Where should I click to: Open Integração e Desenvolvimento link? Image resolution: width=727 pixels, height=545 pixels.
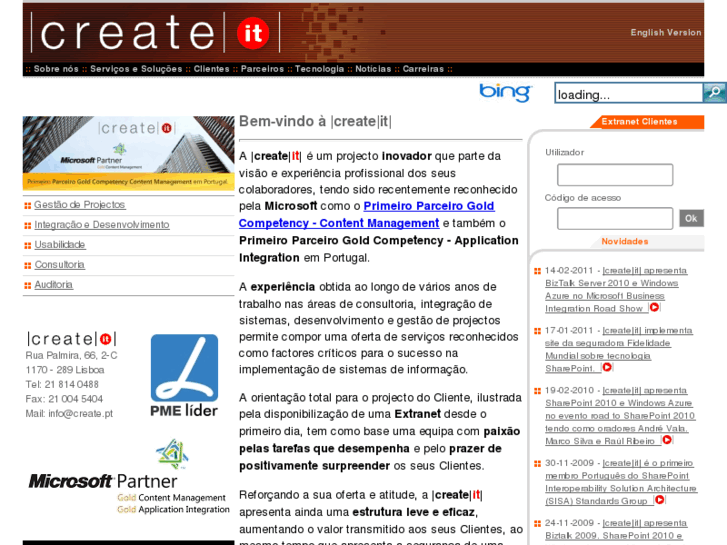pos(102,224)
